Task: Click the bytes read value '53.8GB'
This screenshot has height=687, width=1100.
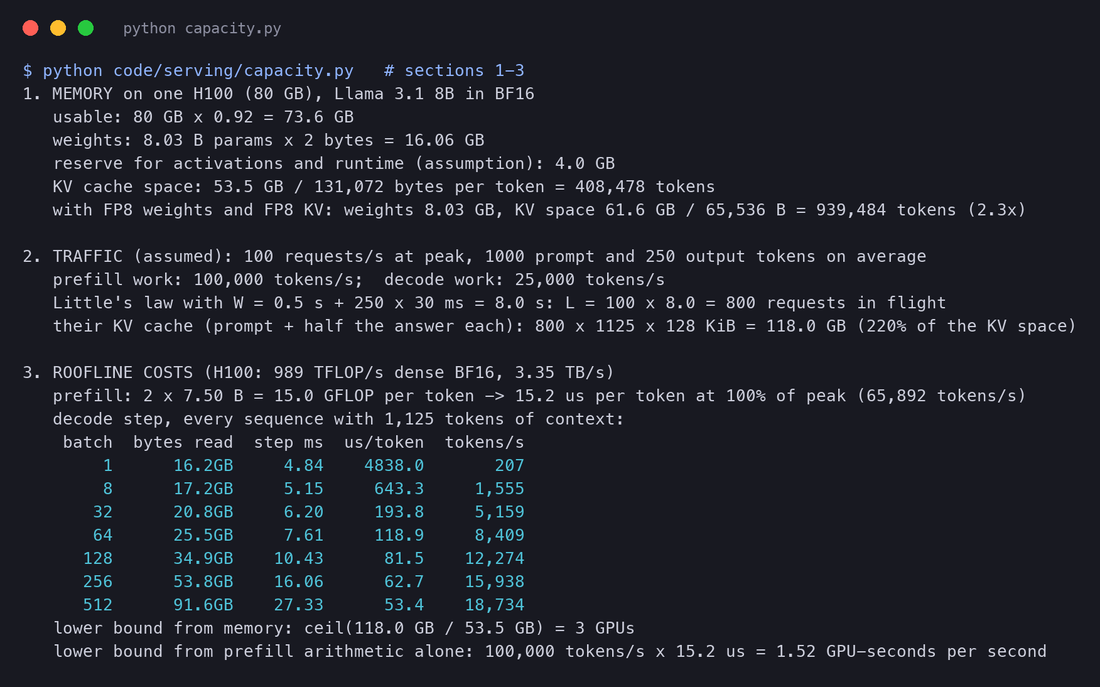Action: pos(203,581)
